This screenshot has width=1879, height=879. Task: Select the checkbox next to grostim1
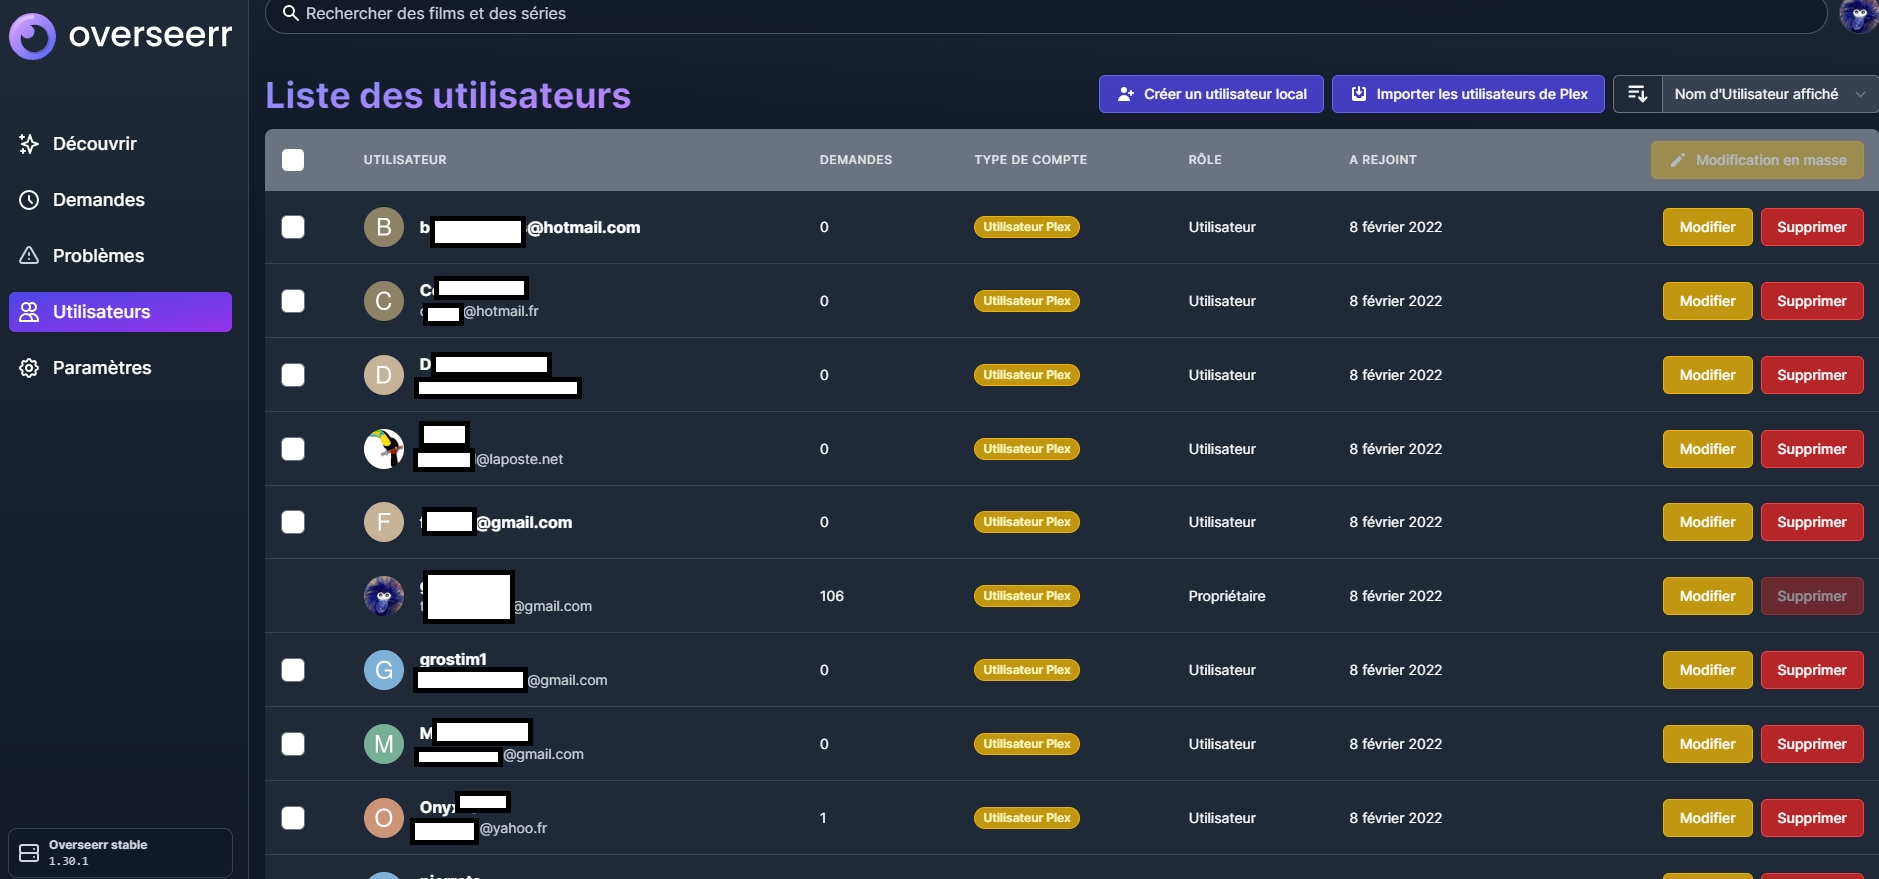(x=293, y=670)
